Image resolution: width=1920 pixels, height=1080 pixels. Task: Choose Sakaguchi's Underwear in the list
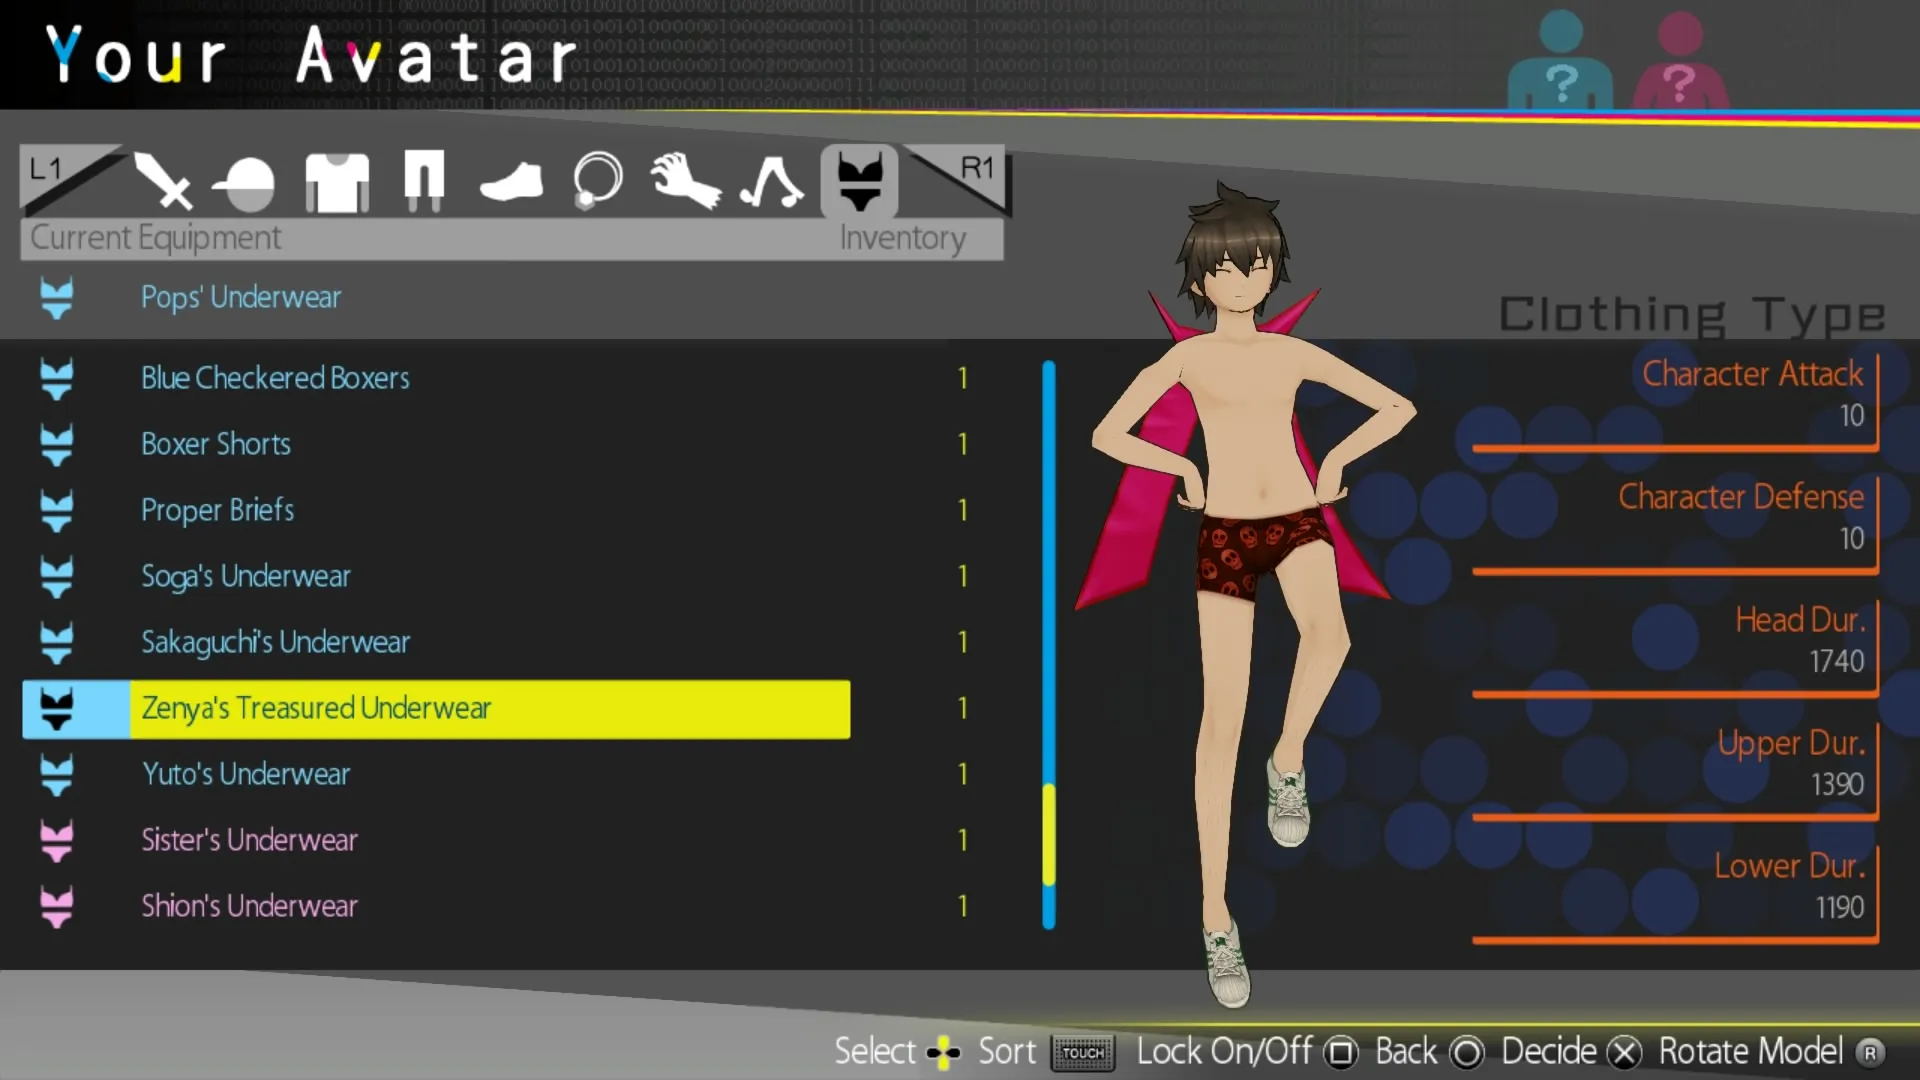pyautogui.click(x=275, y=642)
